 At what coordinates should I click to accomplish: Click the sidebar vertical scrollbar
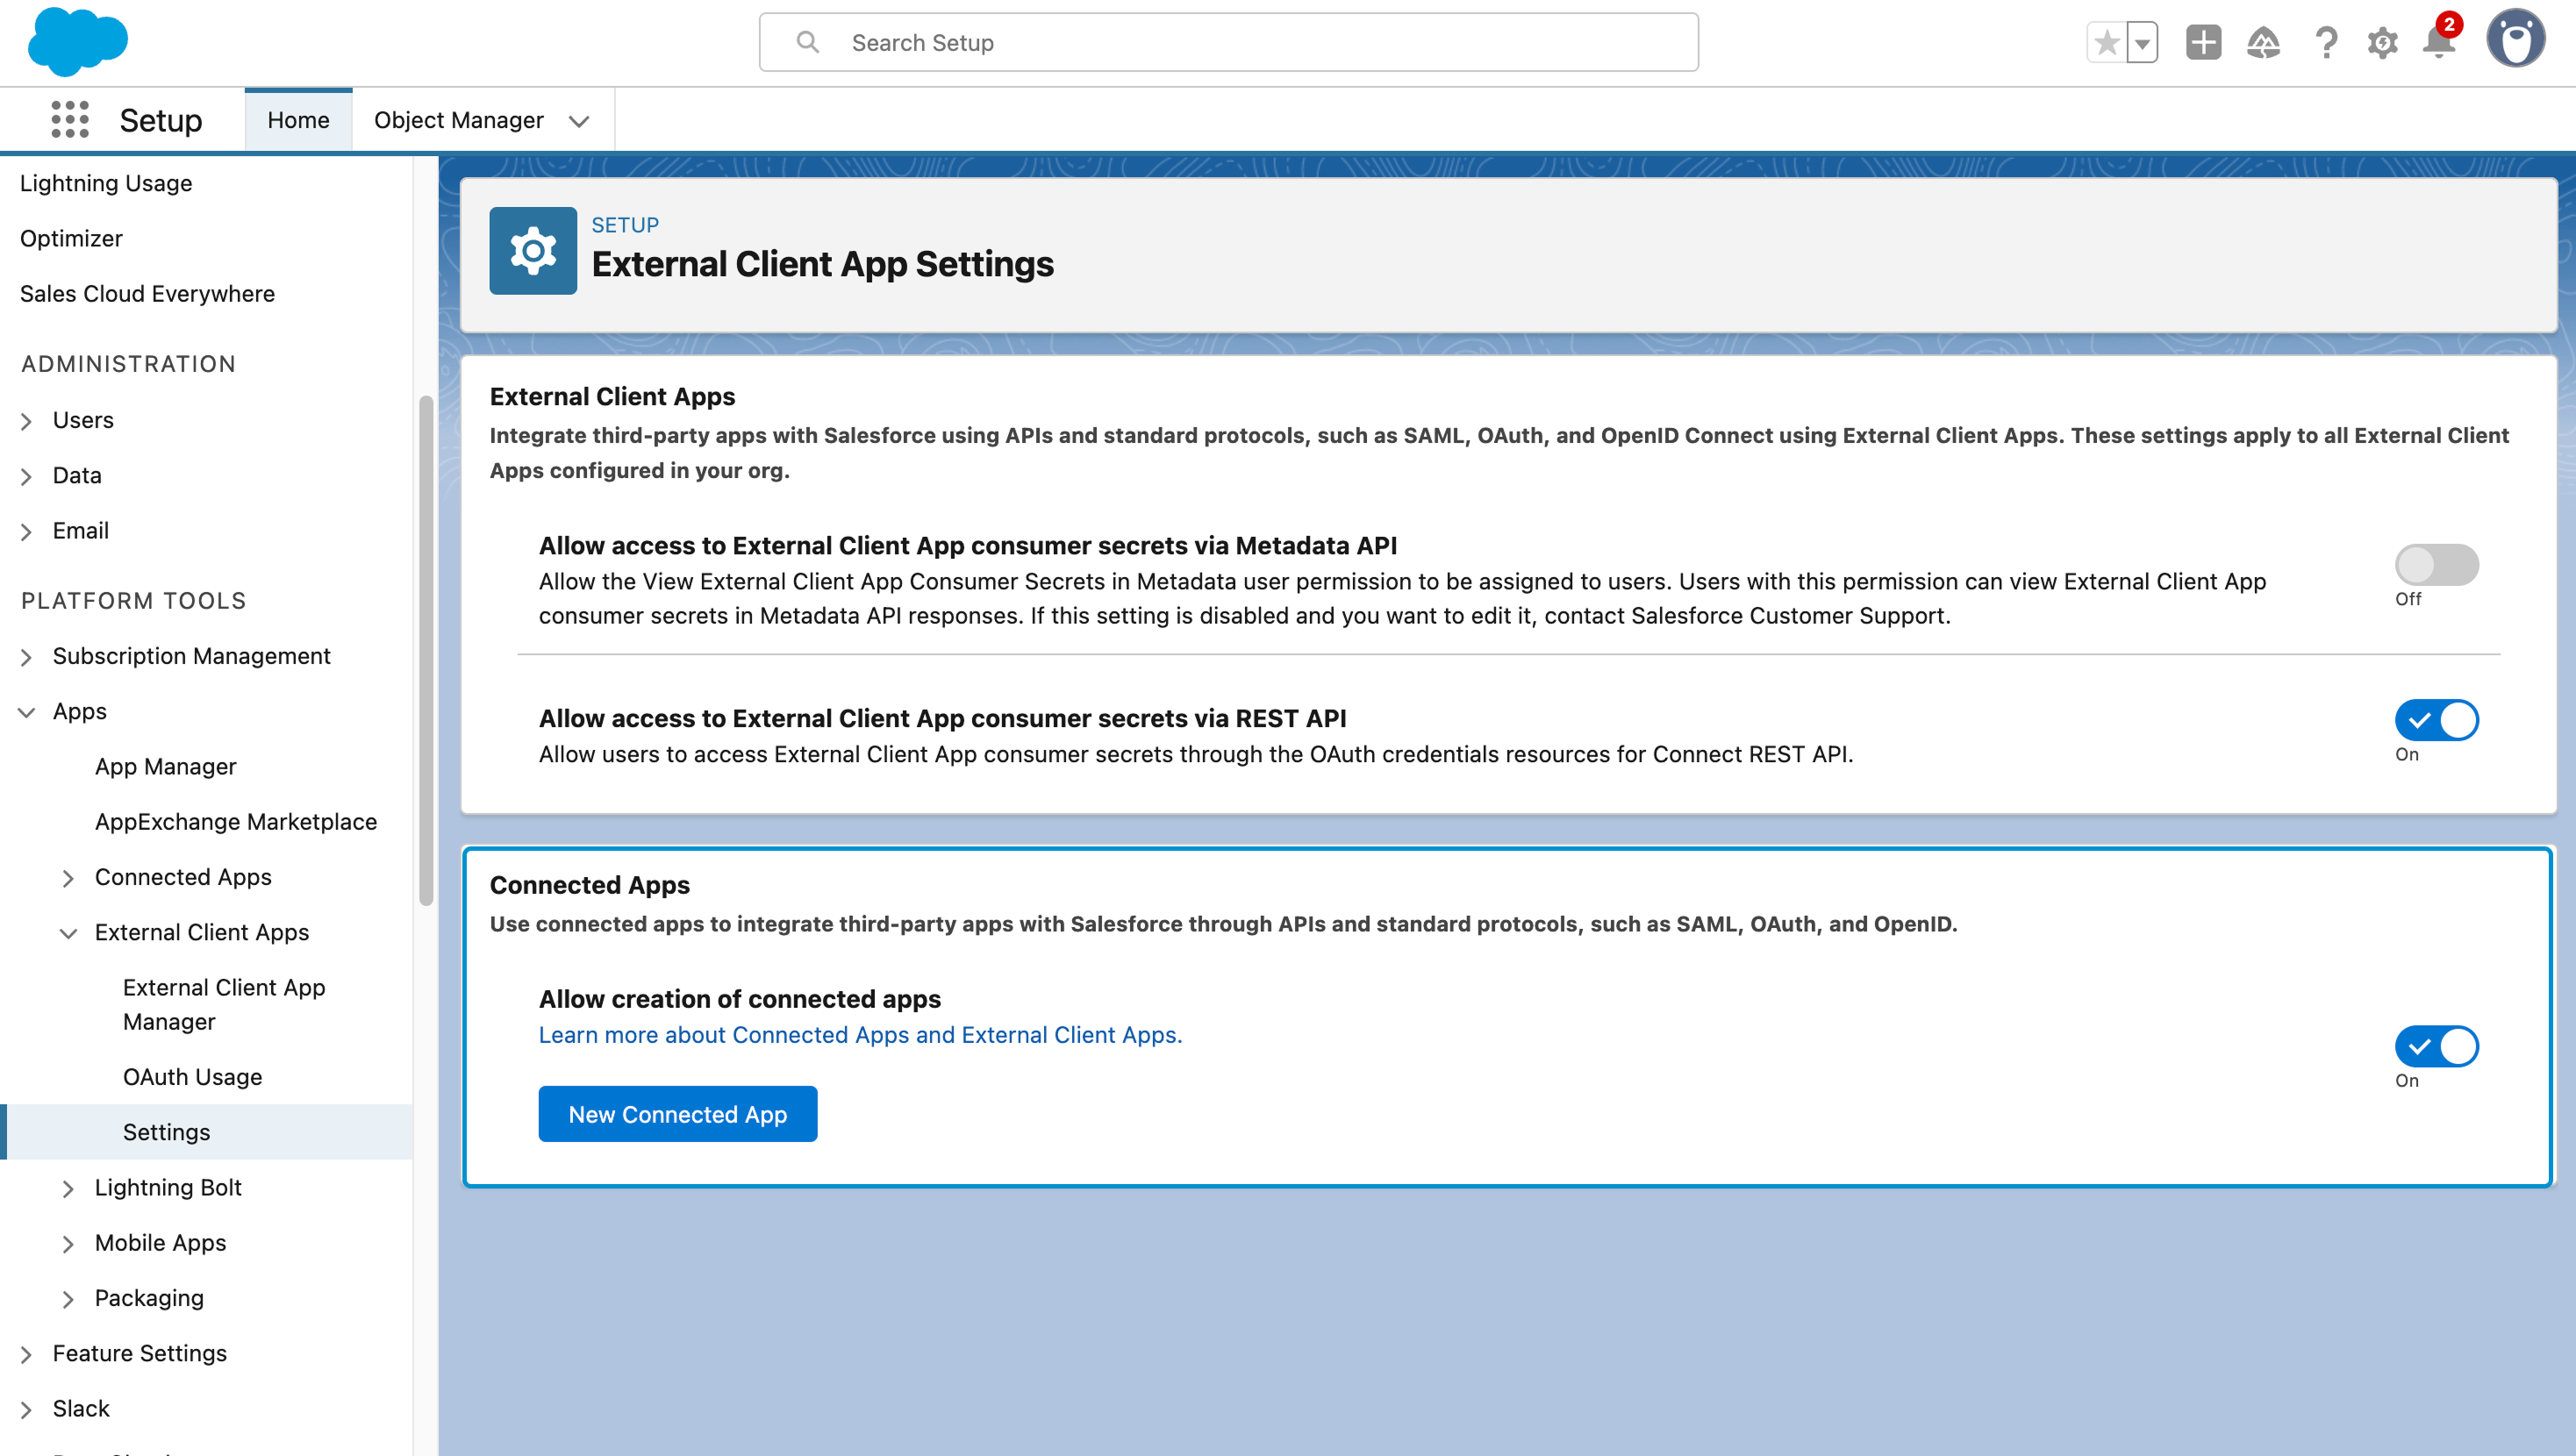tap(426, 650)
